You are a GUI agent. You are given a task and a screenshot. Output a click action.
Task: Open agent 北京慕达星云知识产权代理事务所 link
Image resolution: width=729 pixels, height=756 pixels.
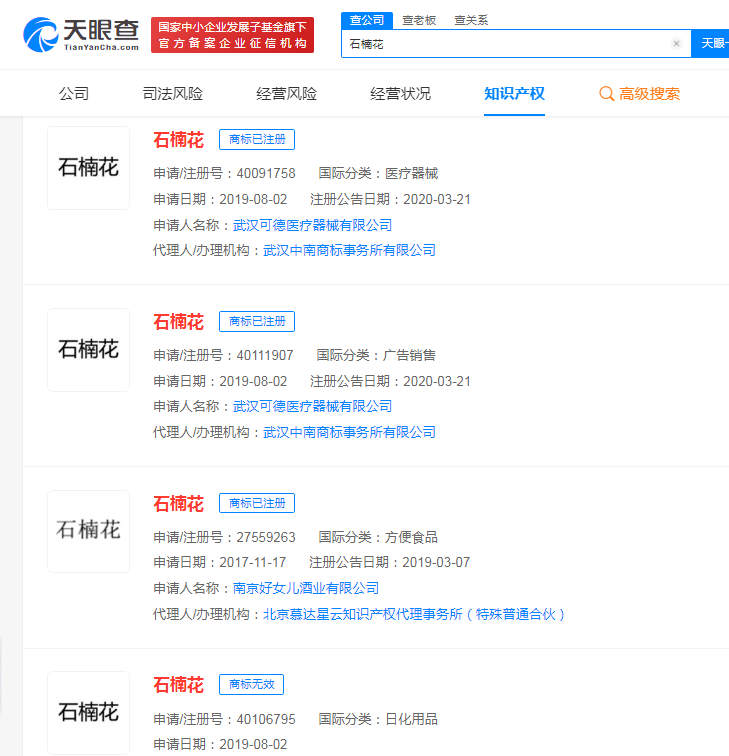pyautogui.click(x=414, y=614)
